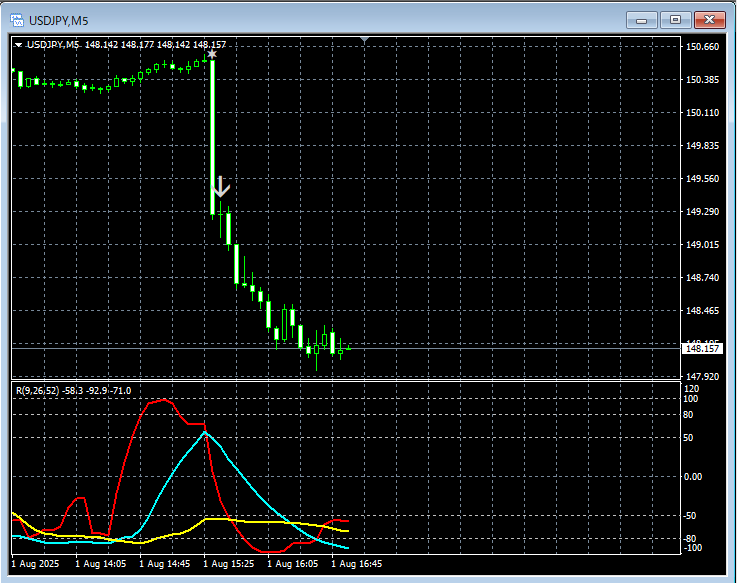
Task: Click the USDJPY,M5 OHLC header text
Action: click(127, 45)
